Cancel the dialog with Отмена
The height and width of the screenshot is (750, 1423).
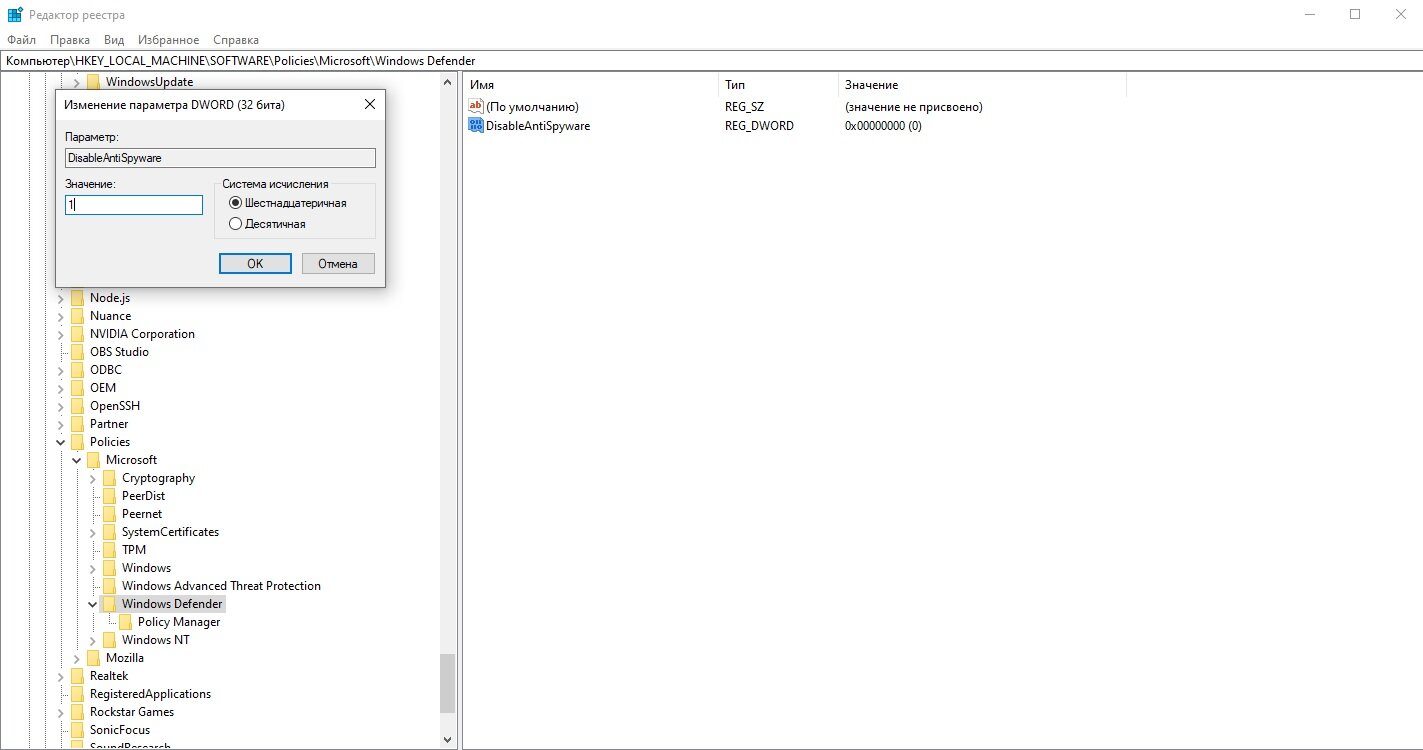click(338, 263)
